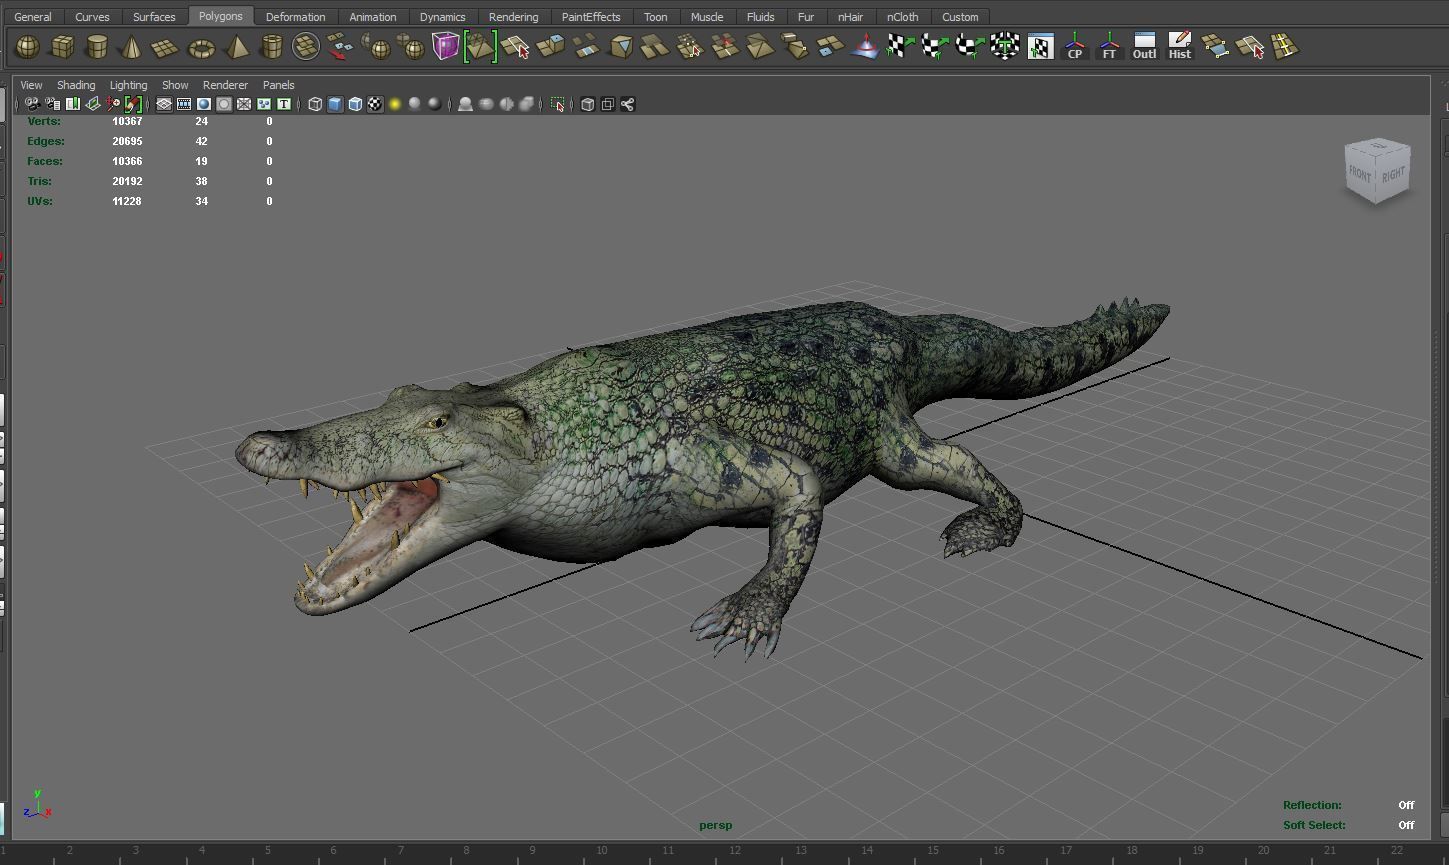Screen dimensions: 1449x865
Task: Open the View panel menu
Action: pos(31,85)
